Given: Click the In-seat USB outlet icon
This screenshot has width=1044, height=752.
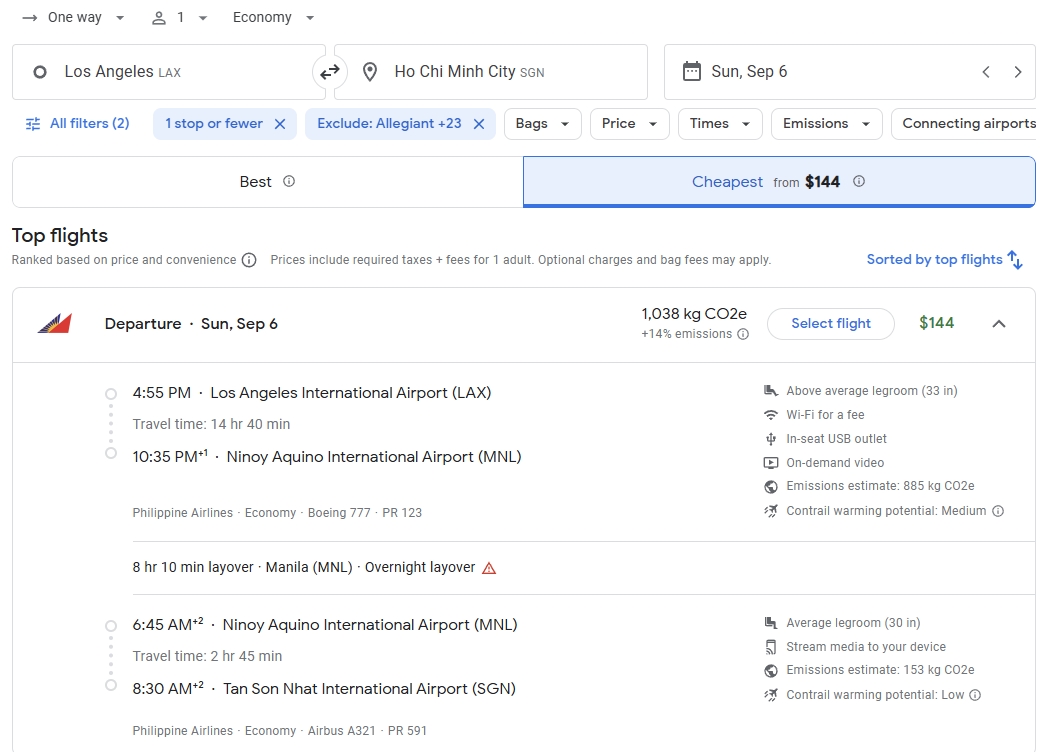Looking at the screenshot, I should click(x=770, y=439).
